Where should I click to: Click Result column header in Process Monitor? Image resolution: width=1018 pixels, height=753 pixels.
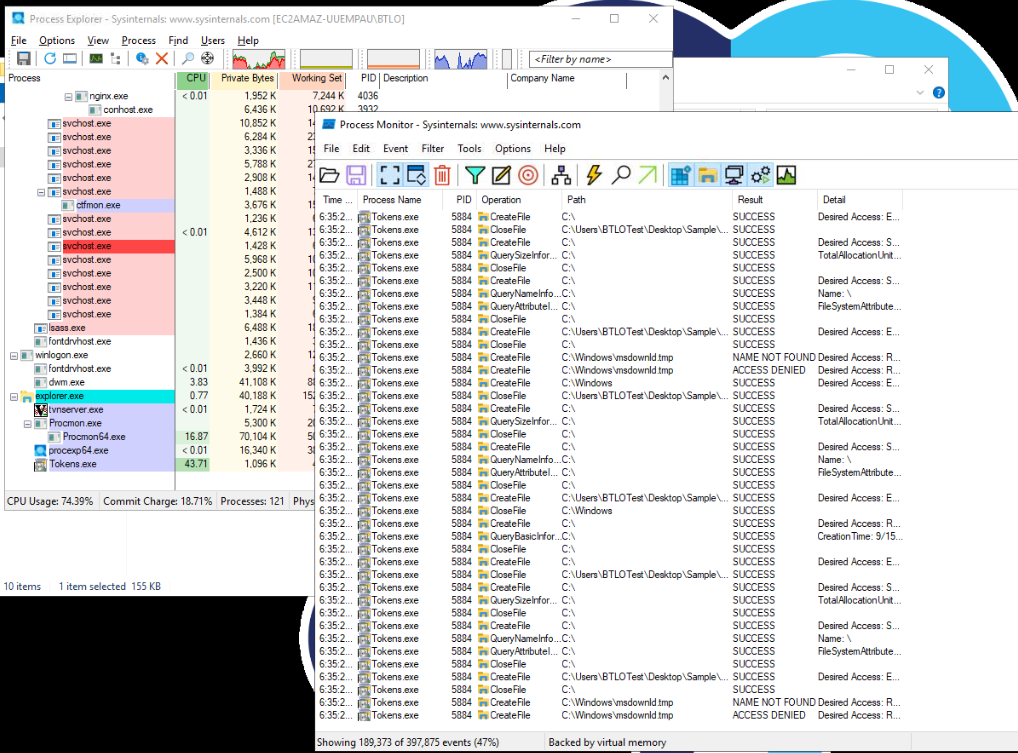coord(774,200)
